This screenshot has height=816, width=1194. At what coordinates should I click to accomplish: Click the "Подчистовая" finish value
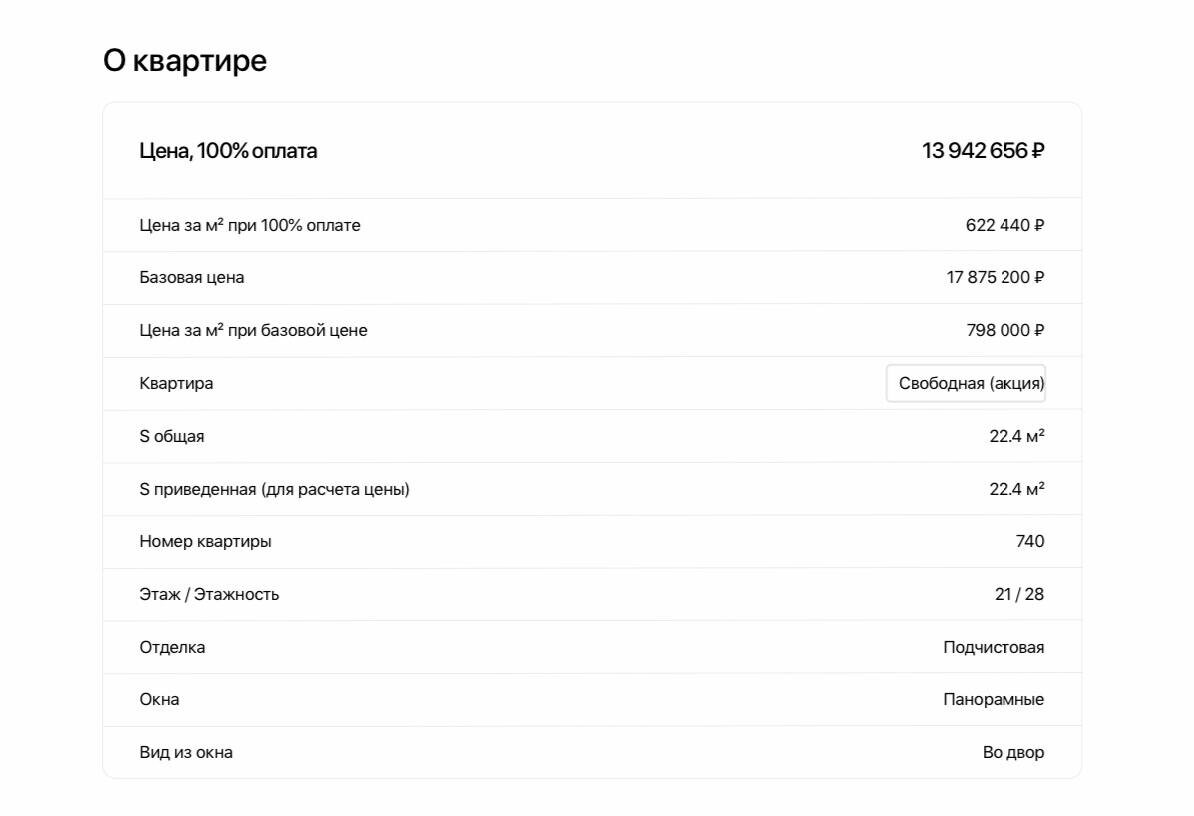click(993, 647)
